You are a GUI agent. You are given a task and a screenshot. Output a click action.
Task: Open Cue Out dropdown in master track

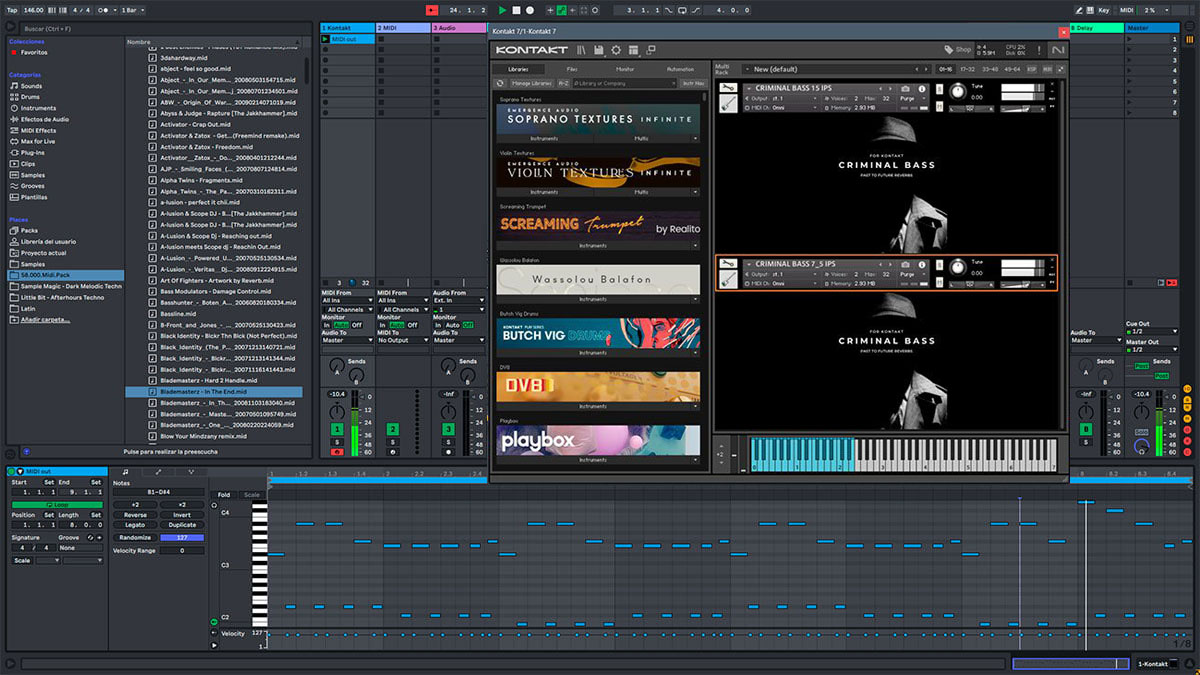[x=1152, y=331]
